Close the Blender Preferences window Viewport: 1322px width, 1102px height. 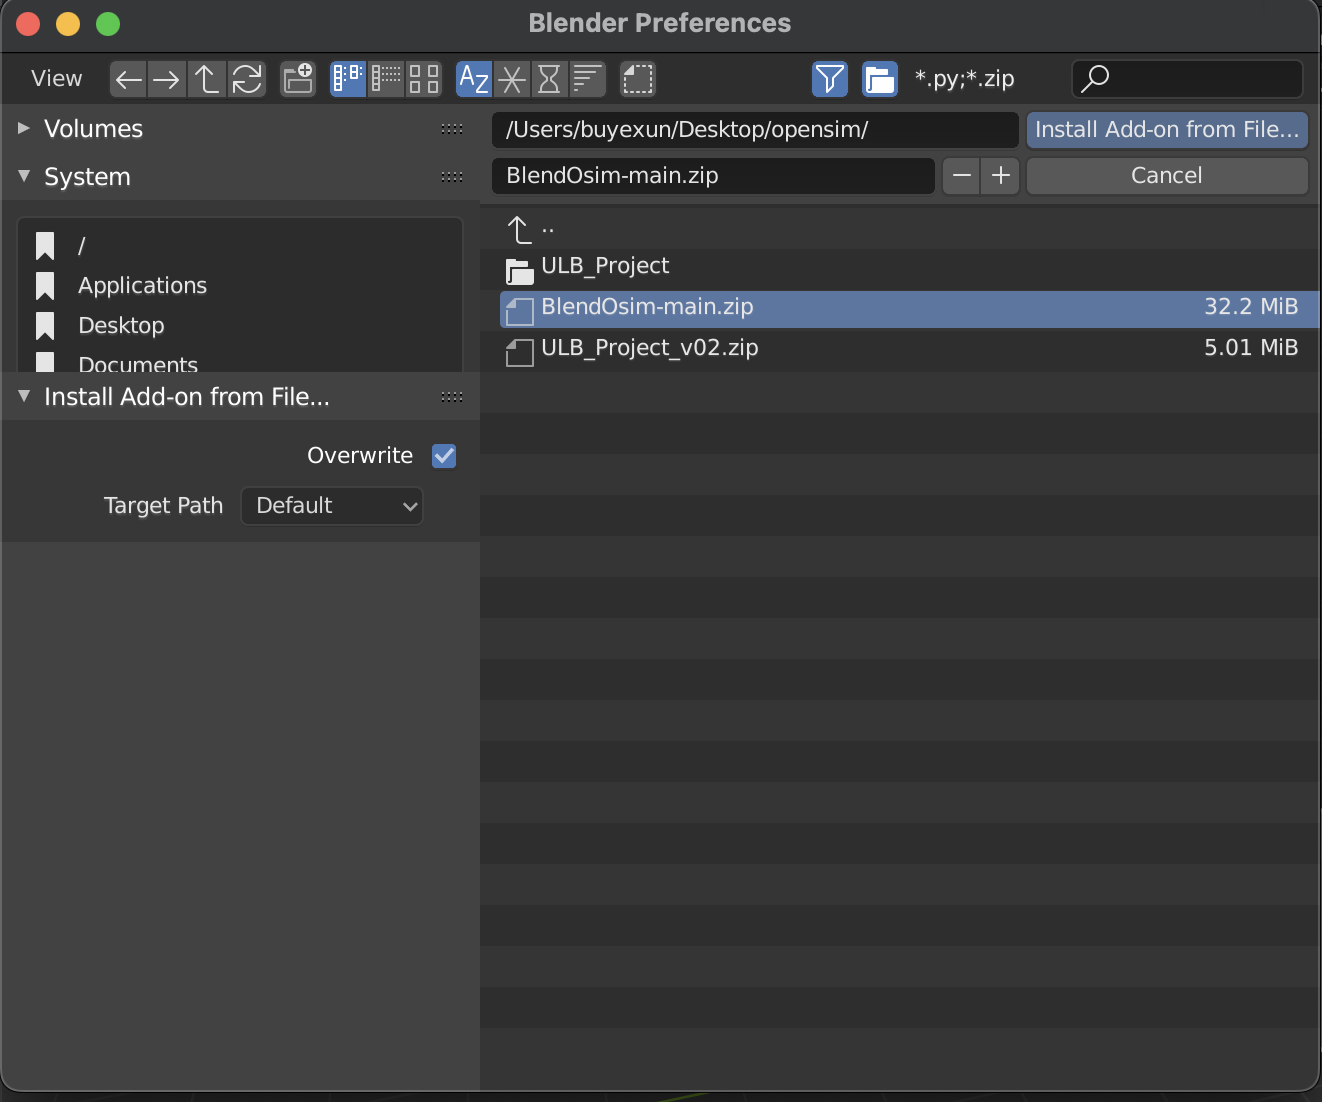pyautogui.click(x=28, y=24)
